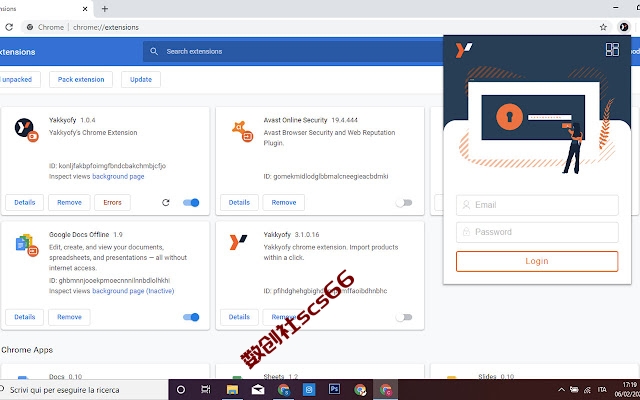Remove Google Docs Offline extension

coord(69,317)
